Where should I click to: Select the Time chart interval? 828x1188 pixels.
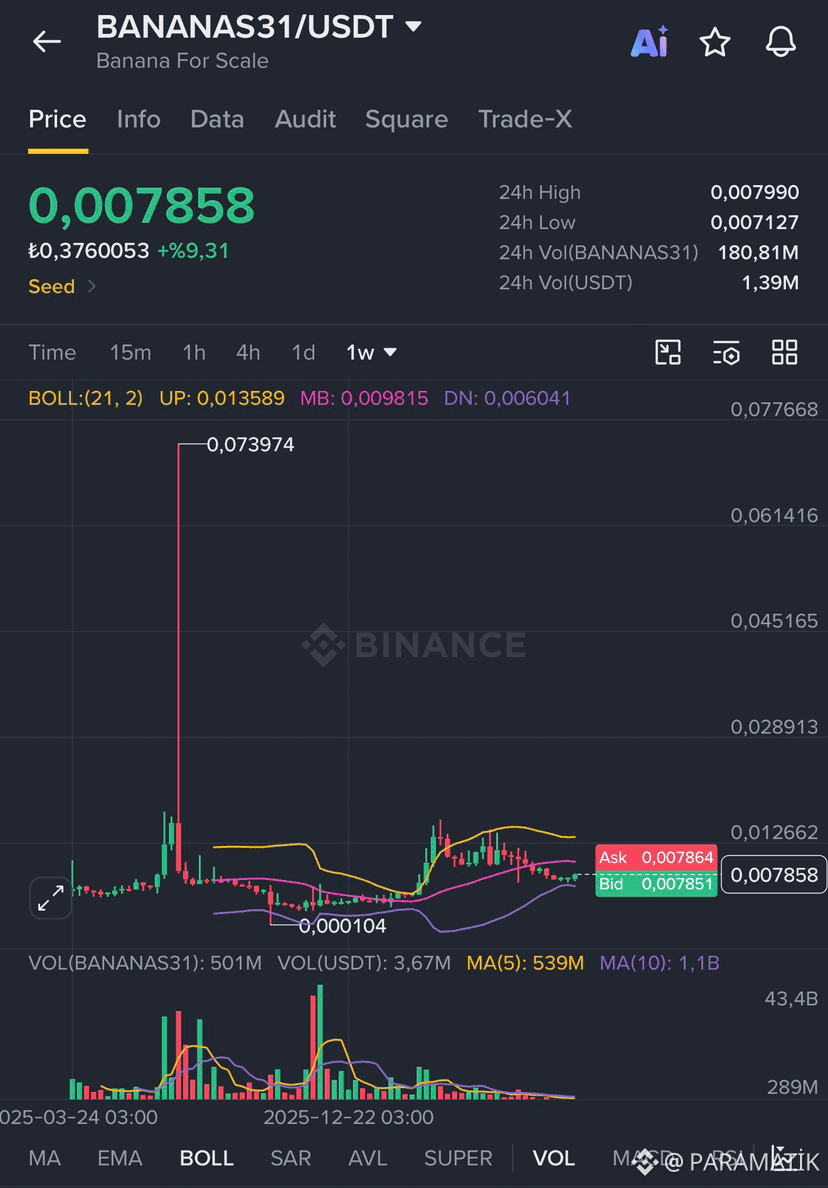[x=52, y=352]
